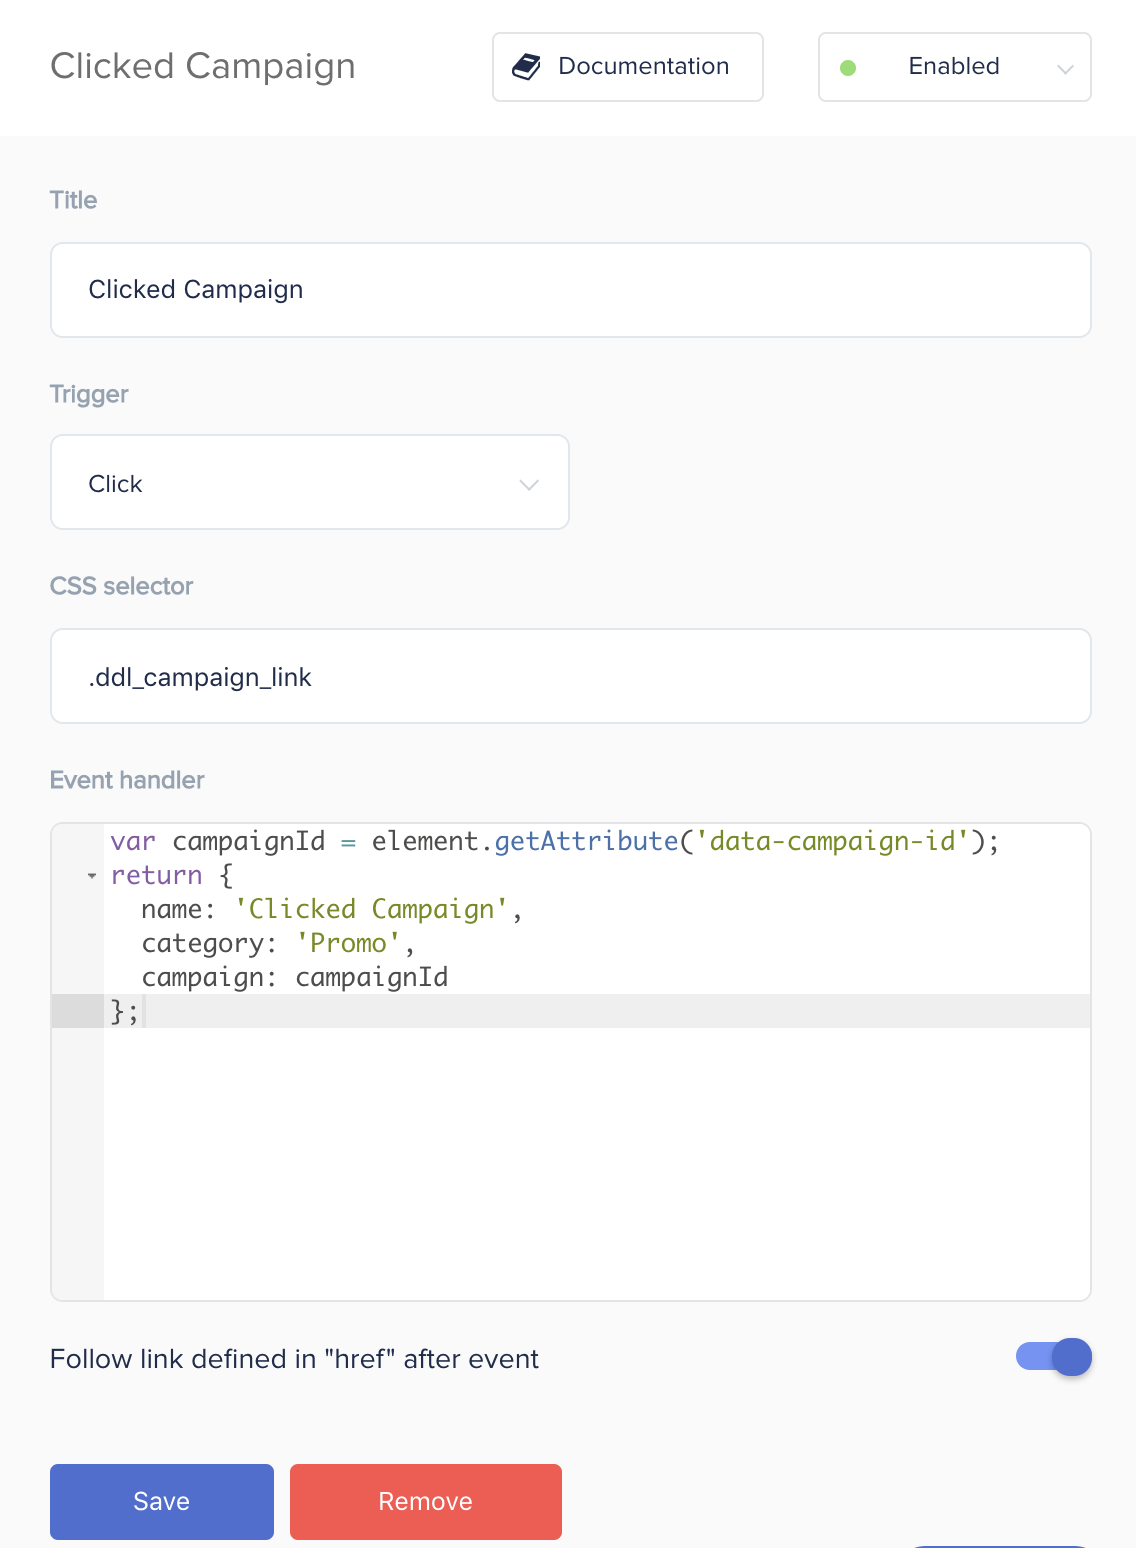
Task: Open the Documentation link
Action: (x=628, y=67)
